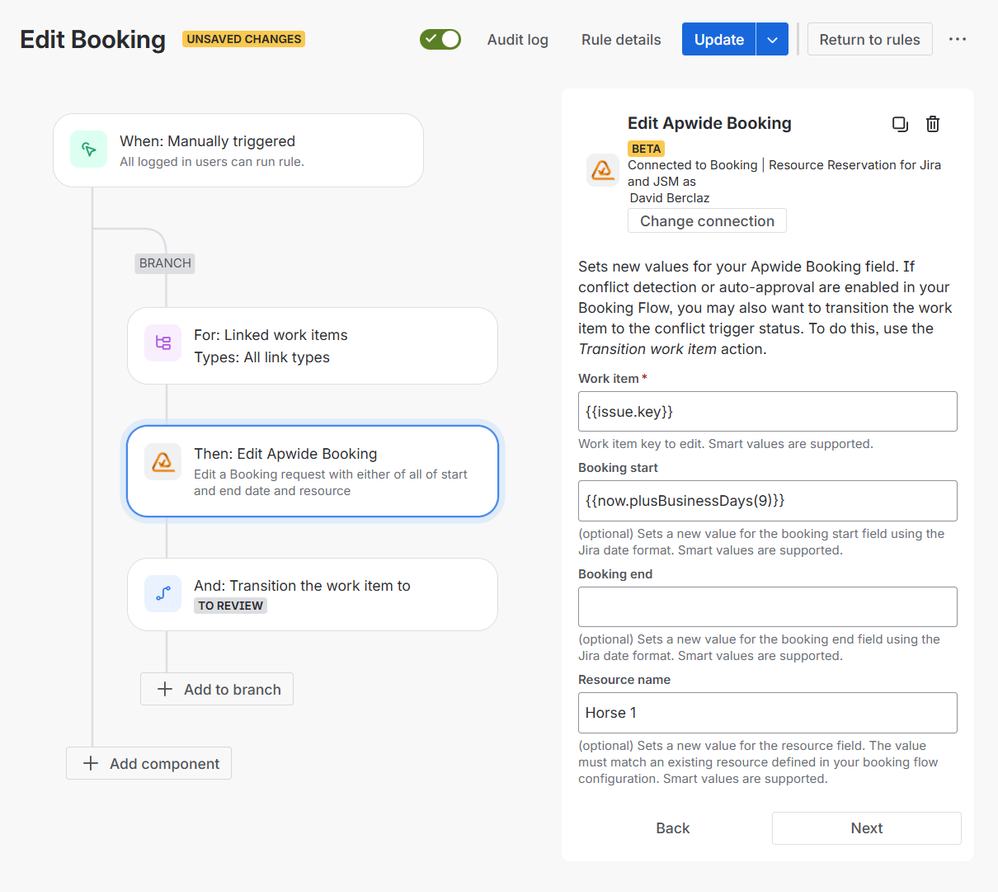Expand the BRANCH label section

click(x=164, y=263)
